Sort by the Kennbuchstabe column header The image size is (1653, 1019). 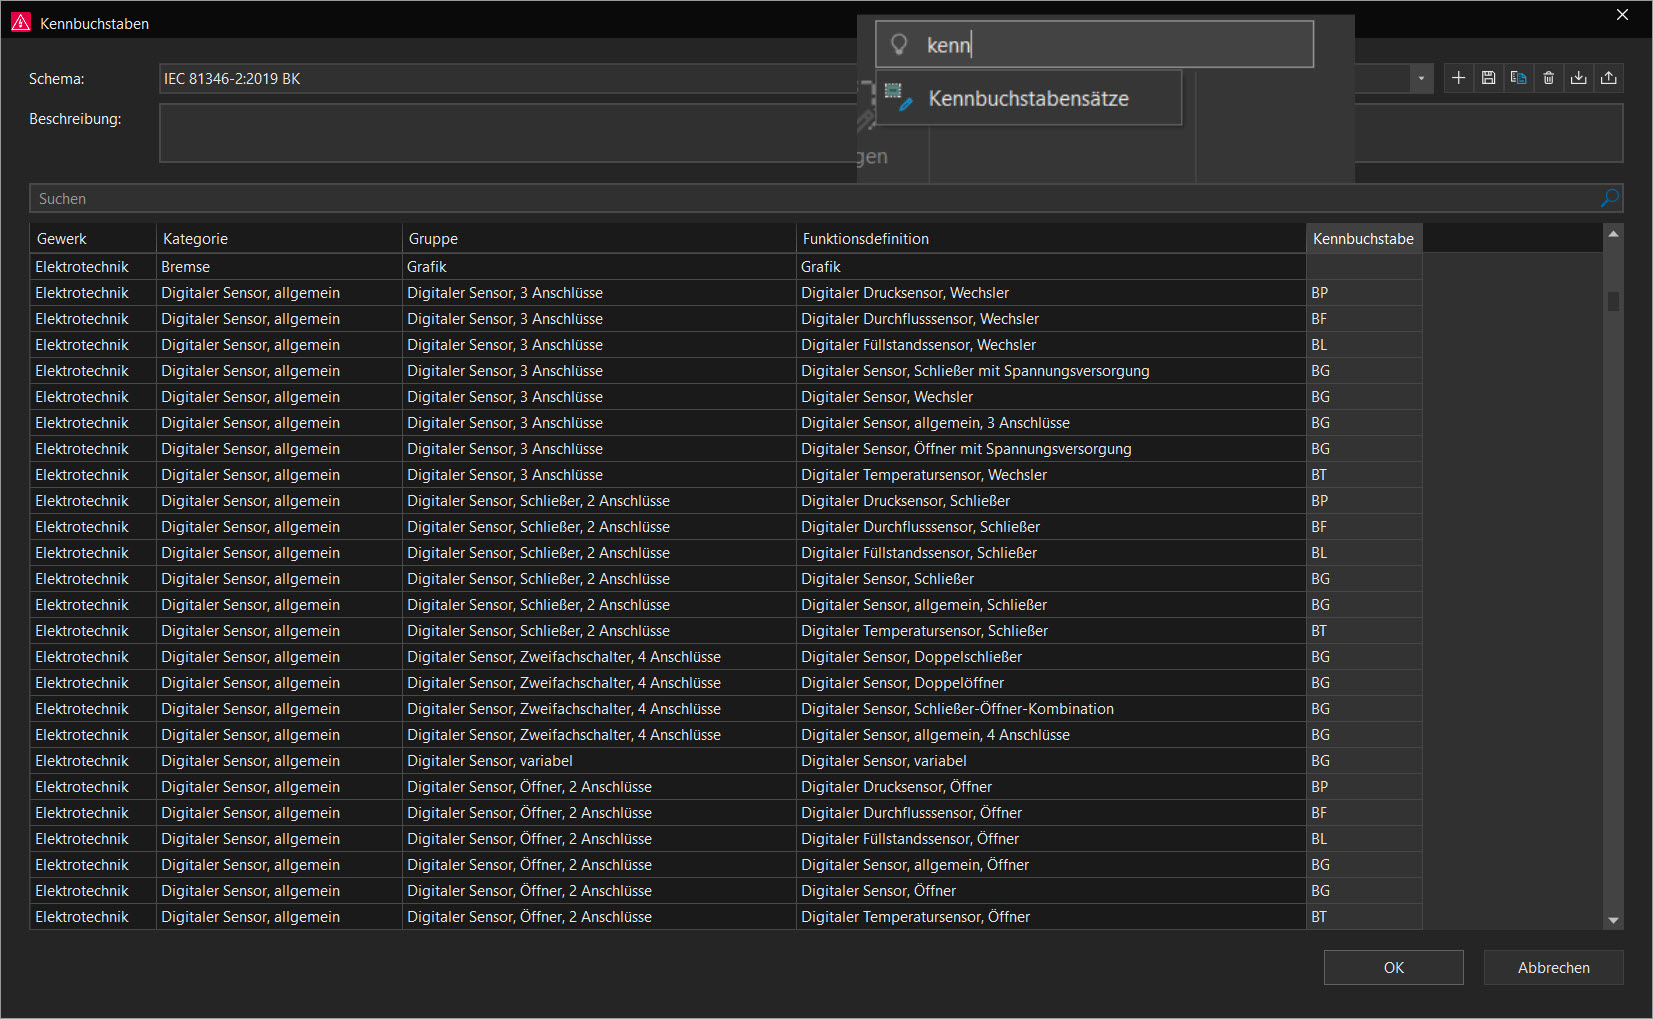tap(1364, 238)
